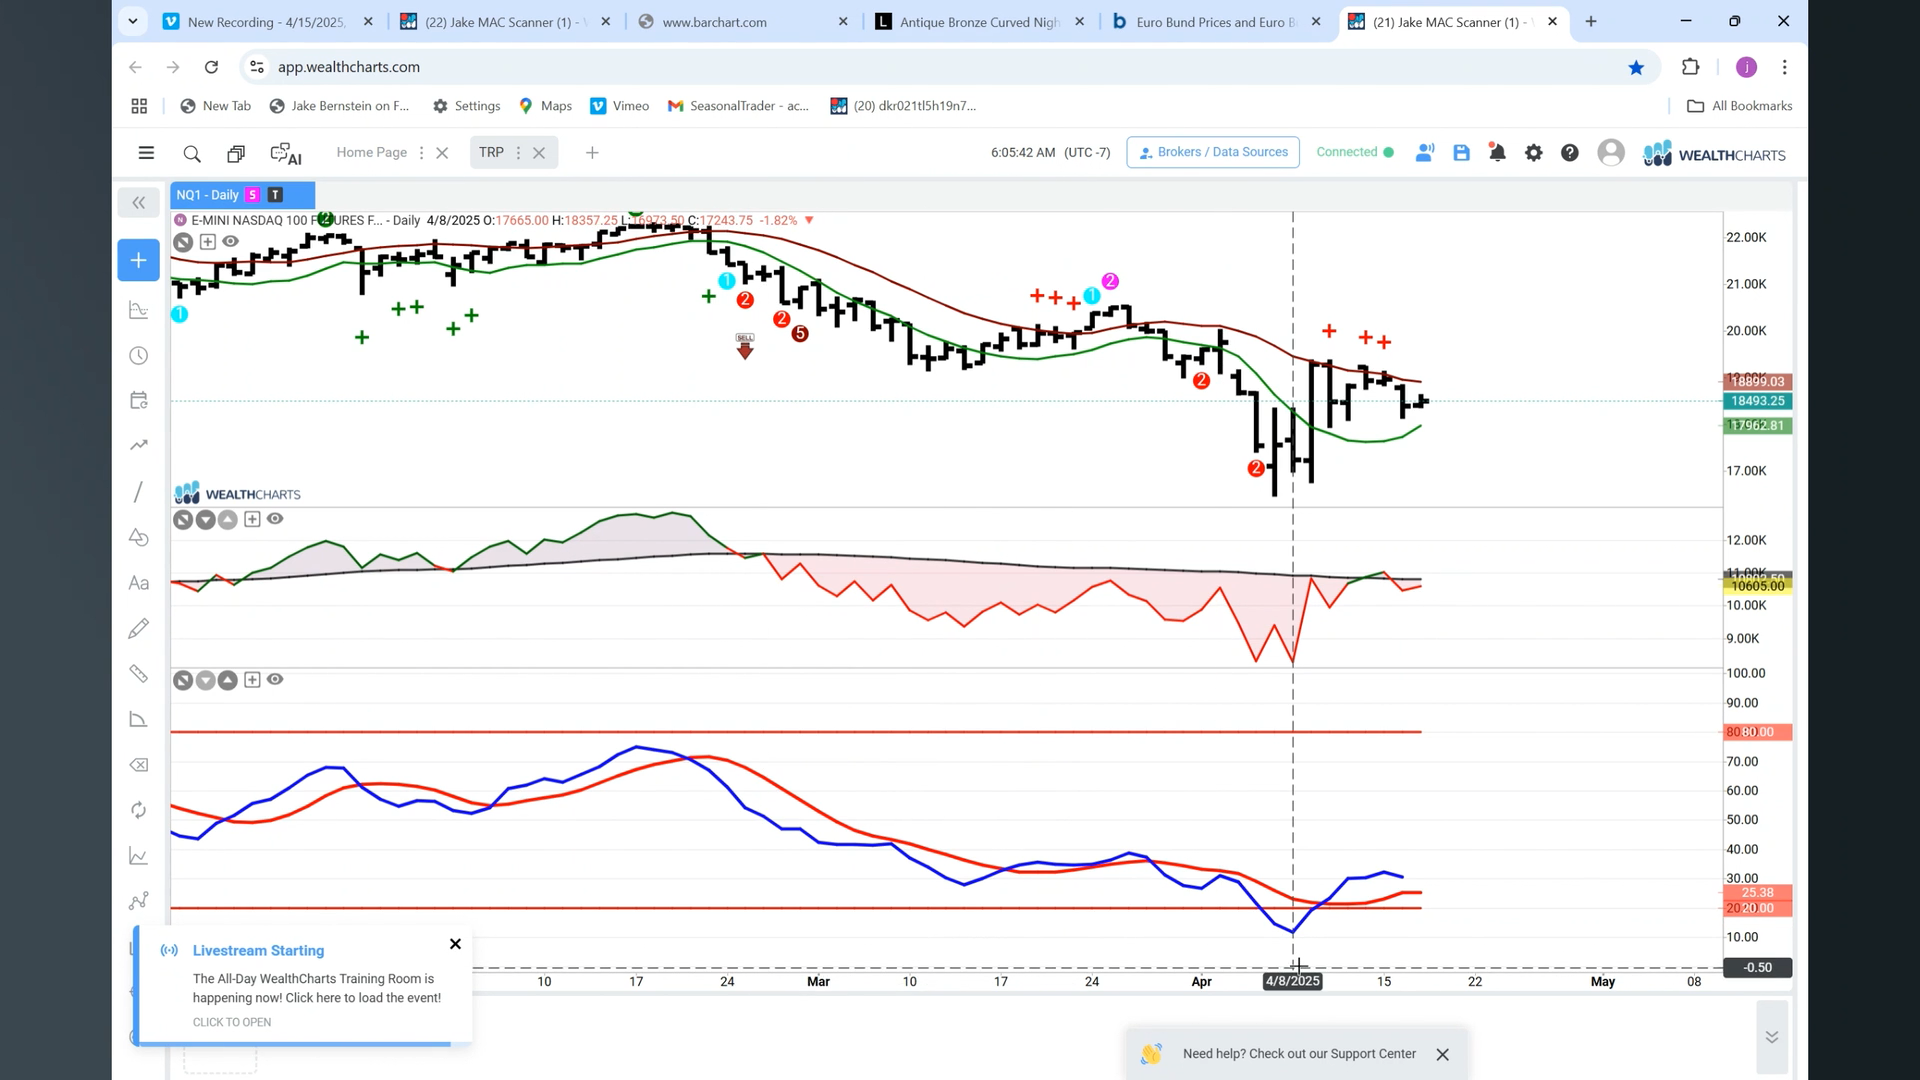Screen dimensions: 1920x1080
Task: Switch to Euro Bund Prices browser tab
Action: click(1216, 21)
